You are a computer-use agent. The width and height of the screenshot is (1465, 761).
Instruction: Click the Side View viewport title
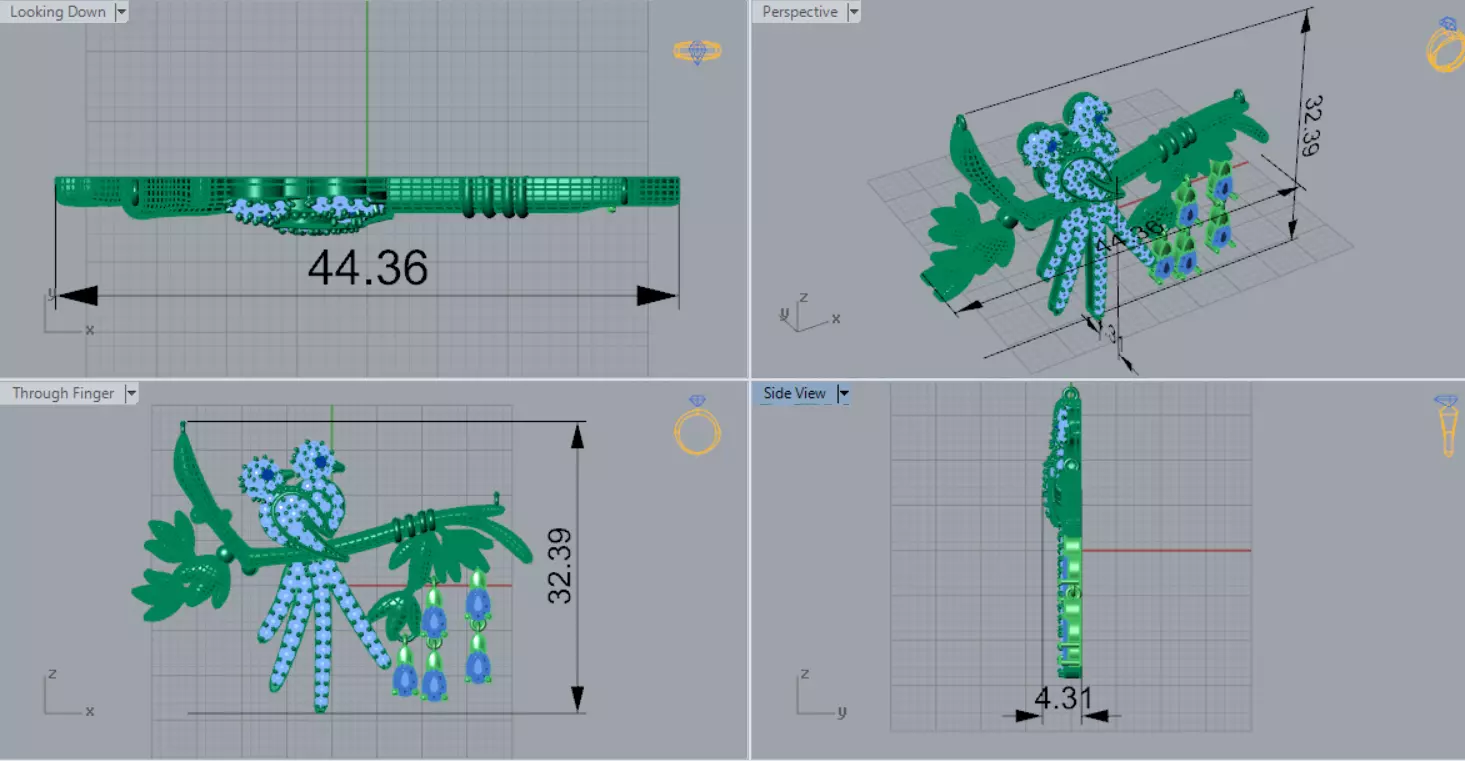[794, 393]
